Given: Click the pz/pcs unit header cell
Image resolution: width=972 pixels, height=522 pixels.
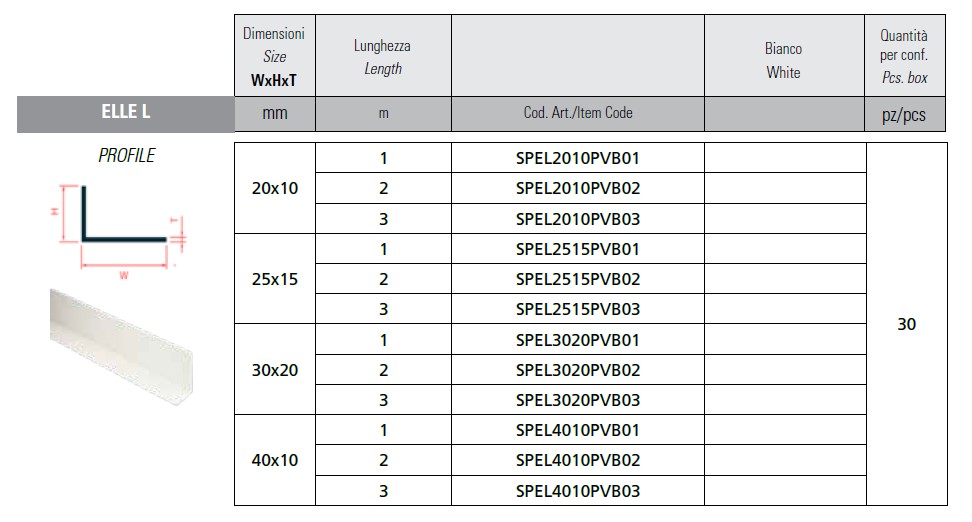Looking at the screenshot, I should [x=906, y=115].
